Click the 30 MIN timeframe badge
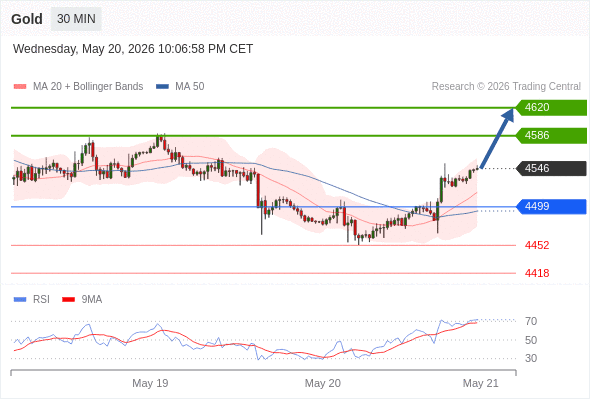590x400 pixels. pos(76,18)
